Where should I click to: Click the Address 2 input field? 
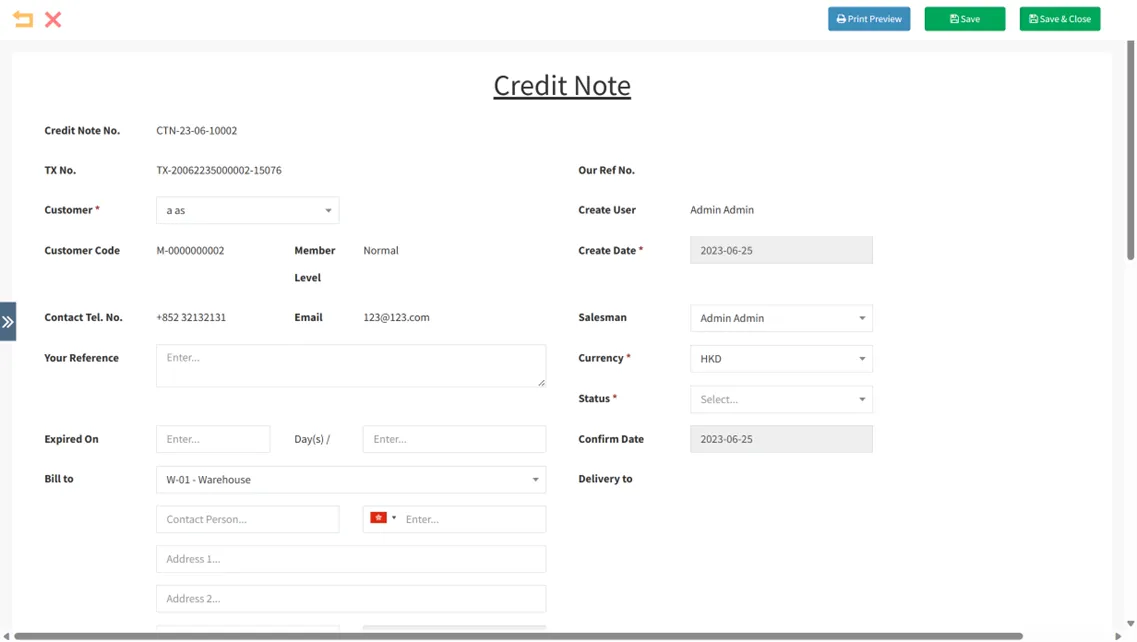coord(350,599)
